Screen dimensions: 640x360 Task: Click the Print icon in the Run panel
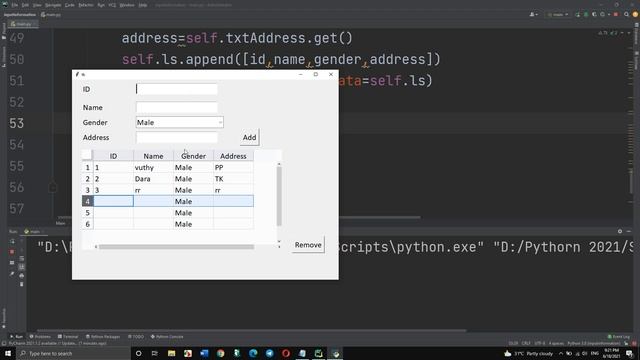22,276
